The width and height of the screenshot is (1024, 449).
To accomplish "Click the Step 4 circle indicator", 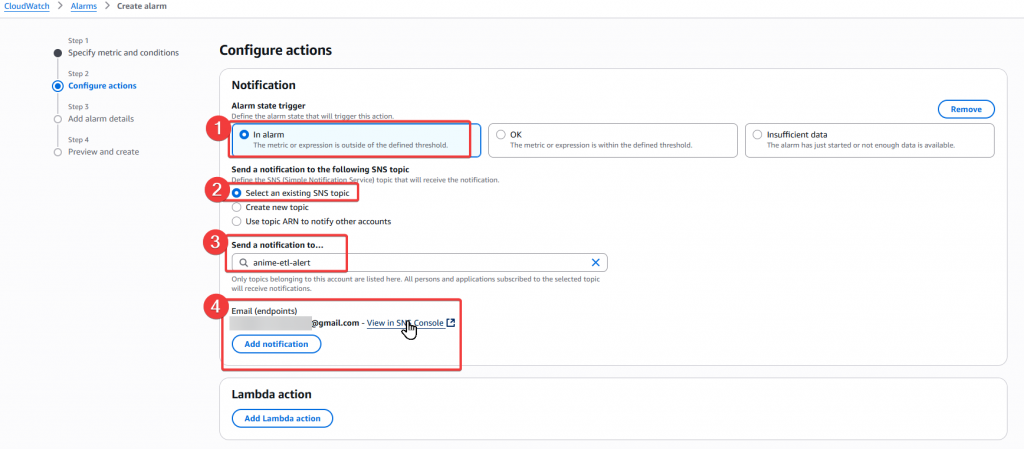I will click(x=58, y=152).
